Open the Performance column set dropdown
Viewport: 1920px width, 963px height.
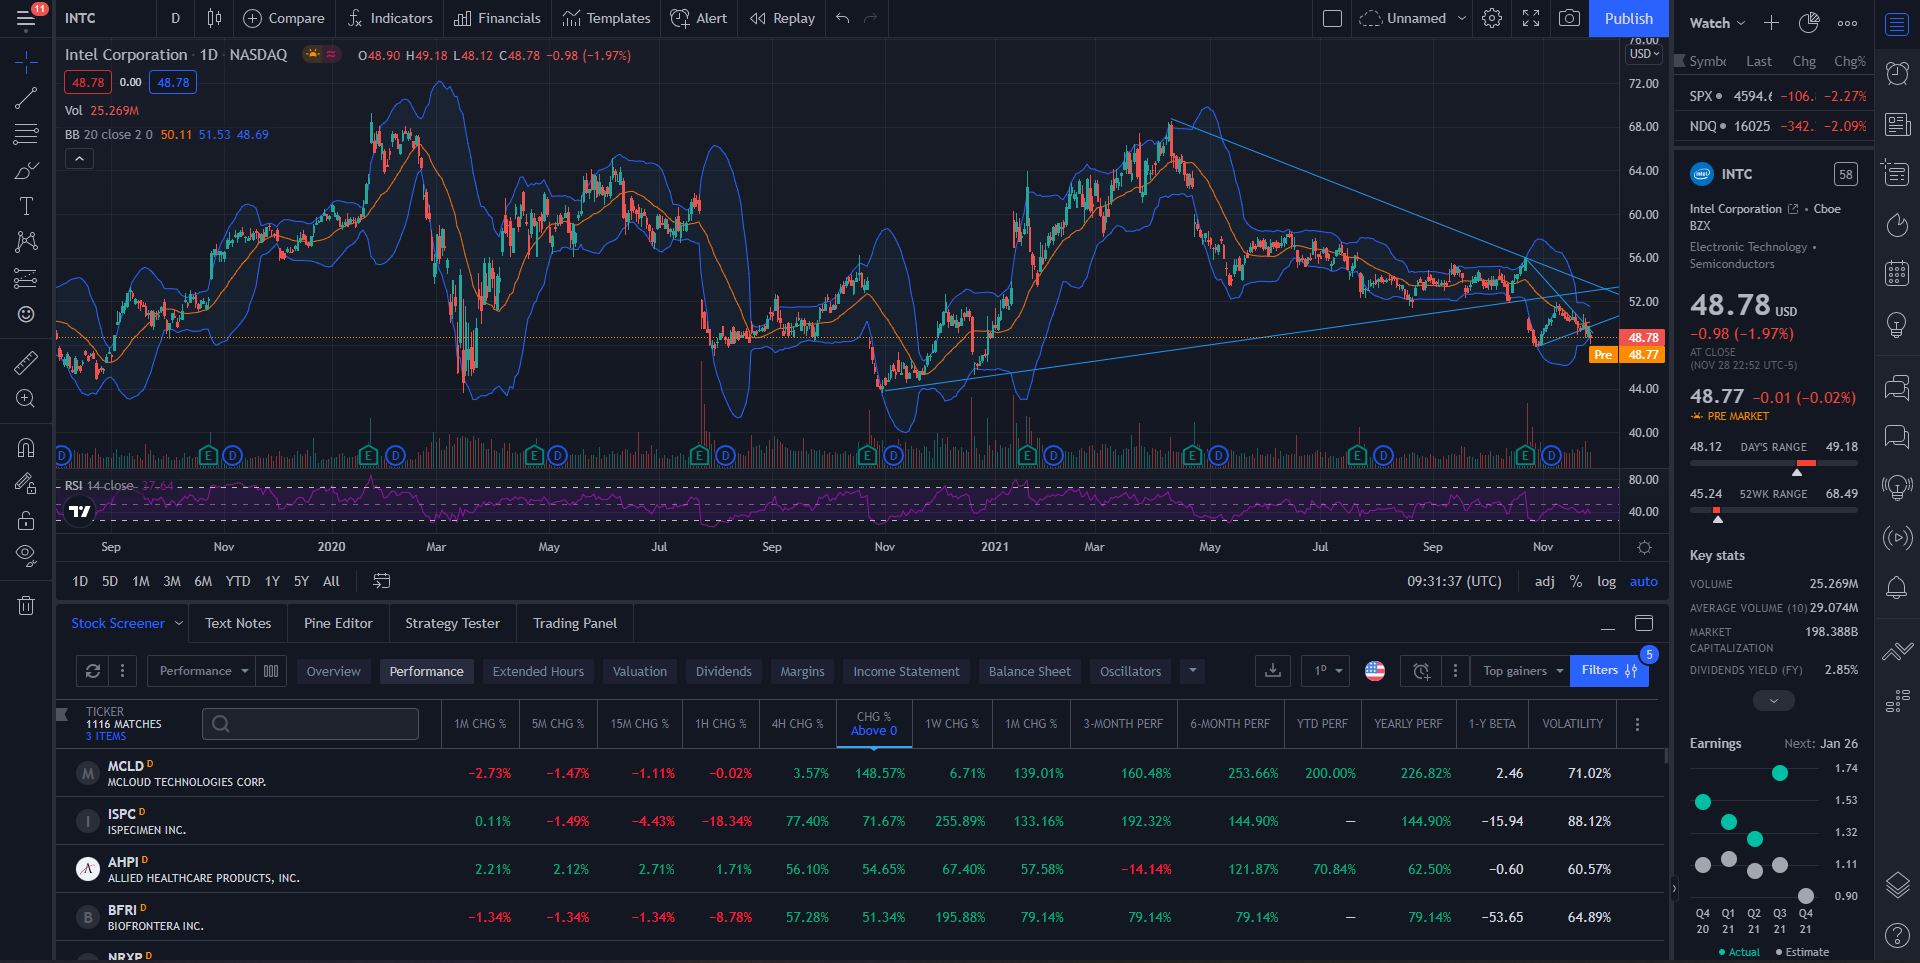pos(204,671)
